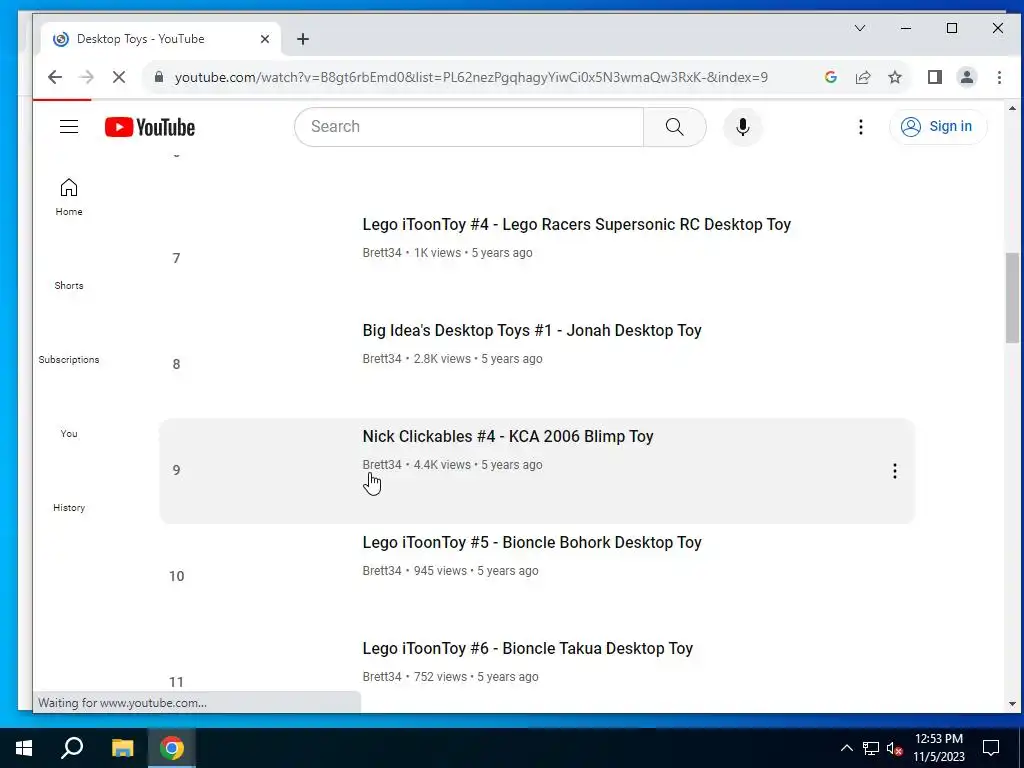Click the scrollbar down arrow
The image size is (1024, 768).
1012,704
